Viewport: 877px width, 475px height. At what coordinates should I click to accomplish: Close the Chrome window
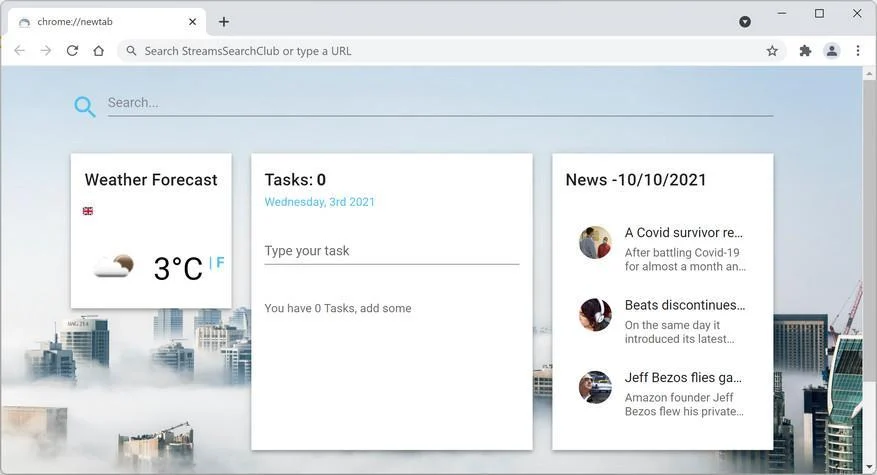click(x=857, y=13)
